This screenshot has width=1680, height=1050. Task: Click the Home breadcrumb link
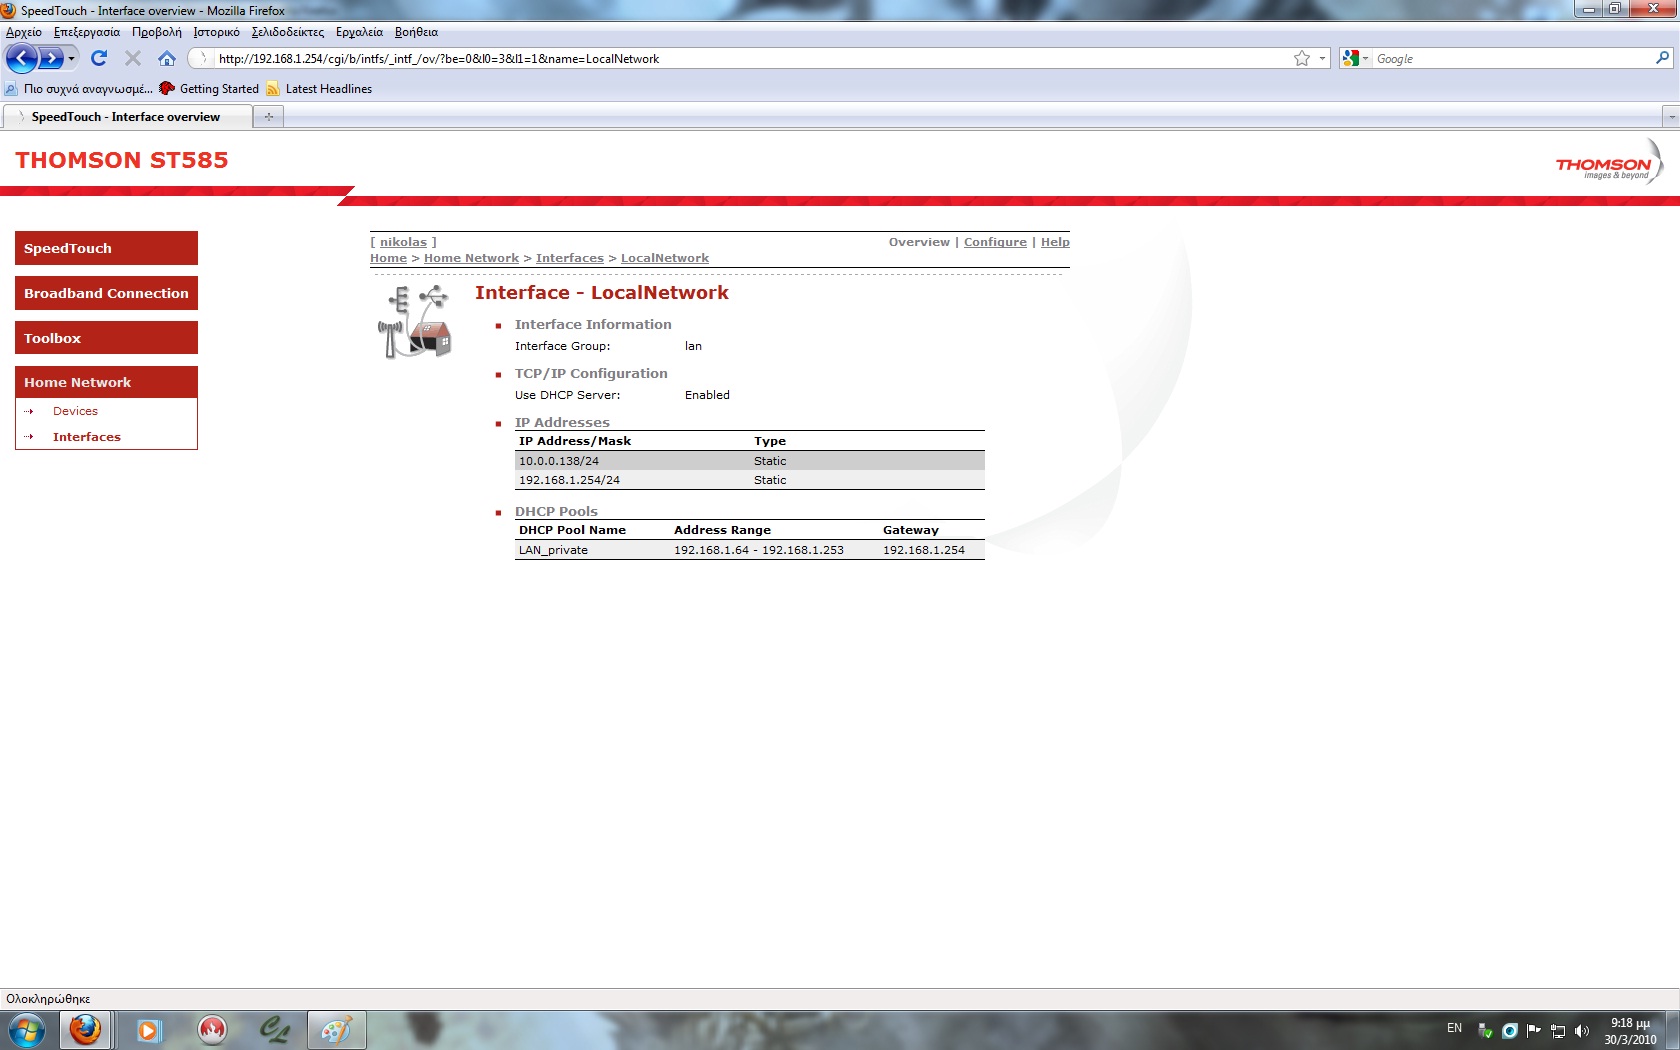click(x=388, y=258)
